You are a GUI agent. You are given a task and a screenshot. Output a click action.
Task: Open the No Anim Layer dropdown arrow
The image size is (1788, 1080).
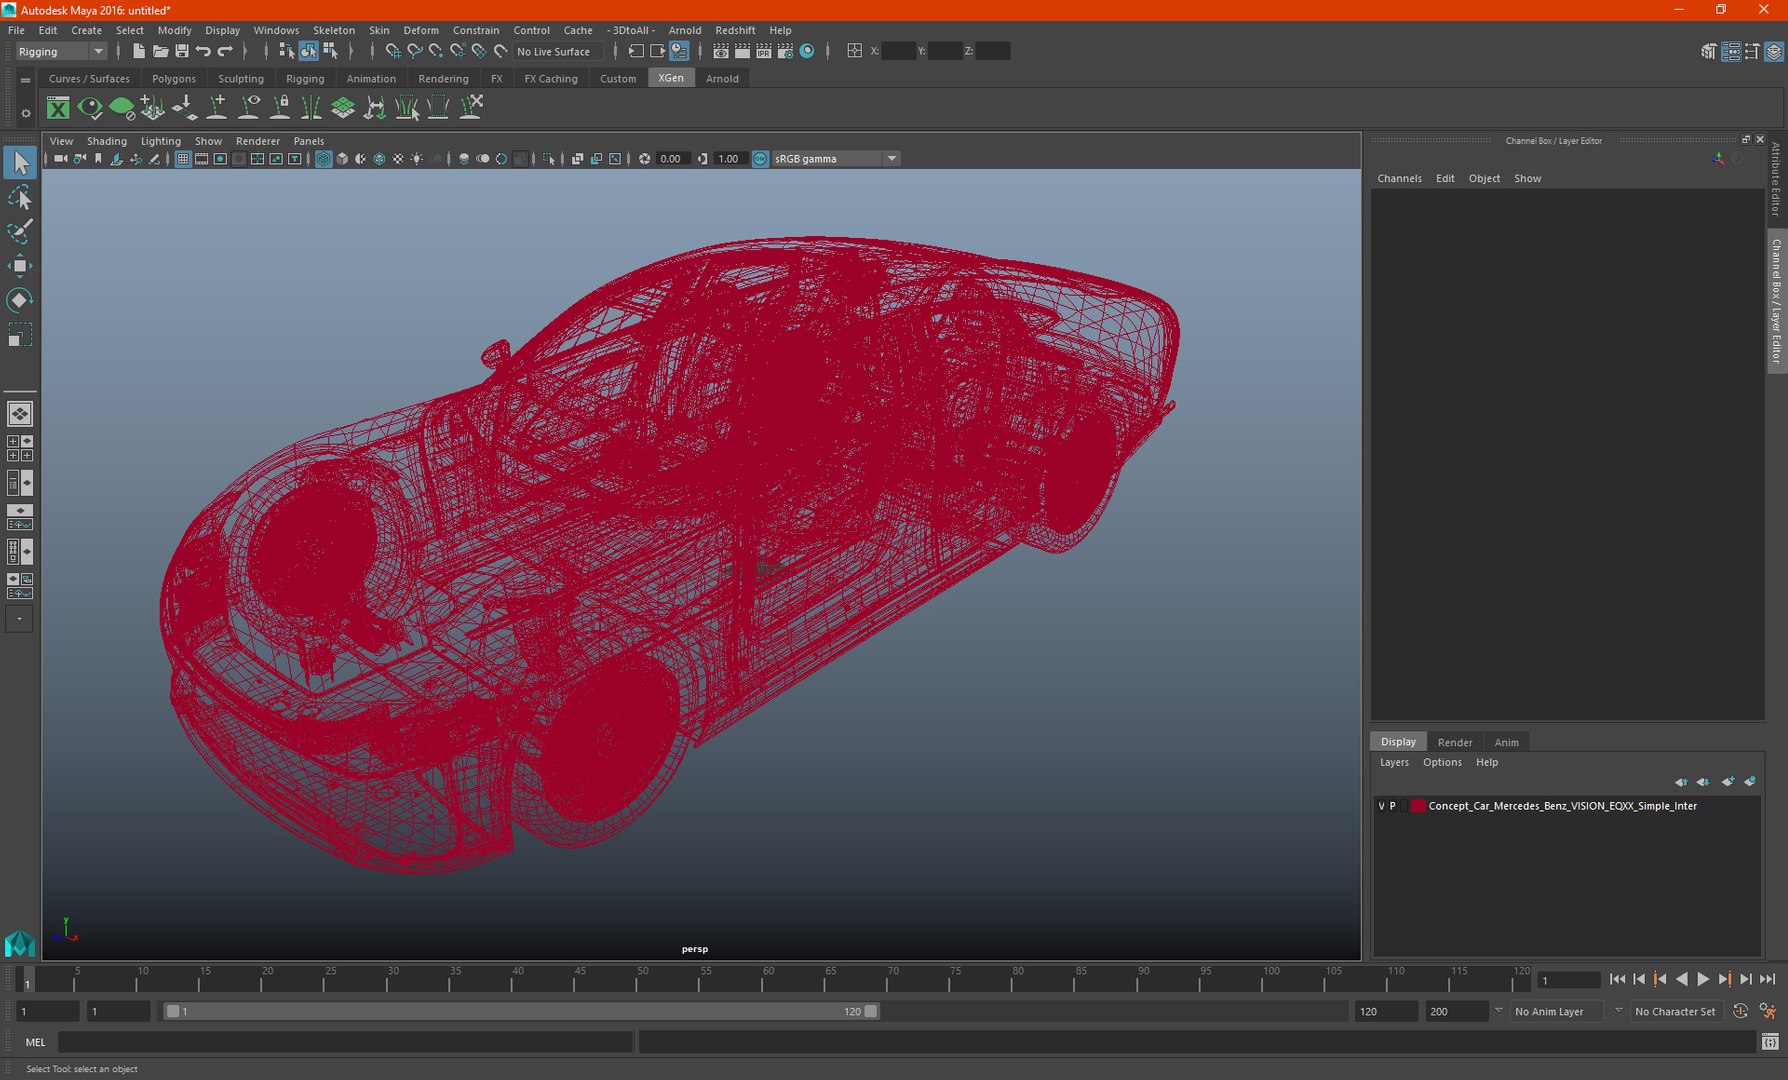pyautogui.click(x=1498, y=1011)
